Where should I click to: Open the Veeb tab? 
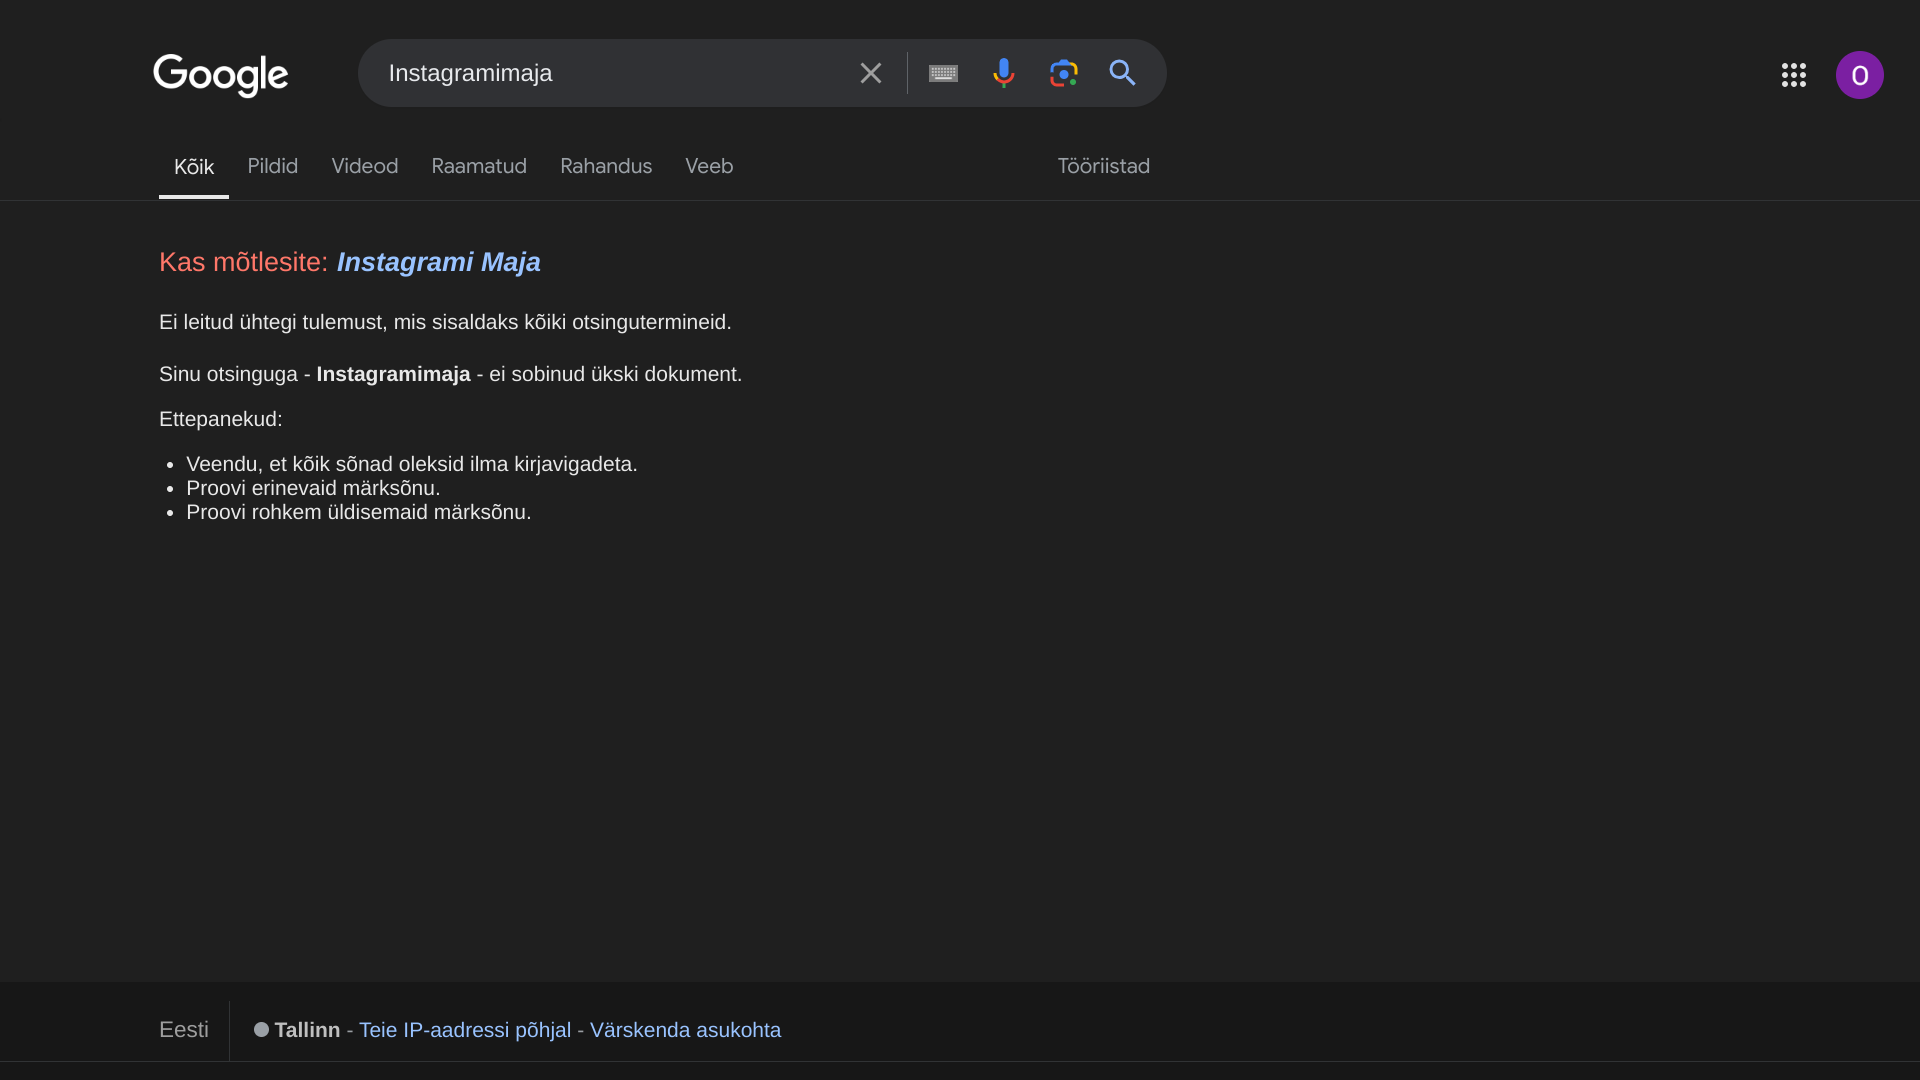click(708, 166)
